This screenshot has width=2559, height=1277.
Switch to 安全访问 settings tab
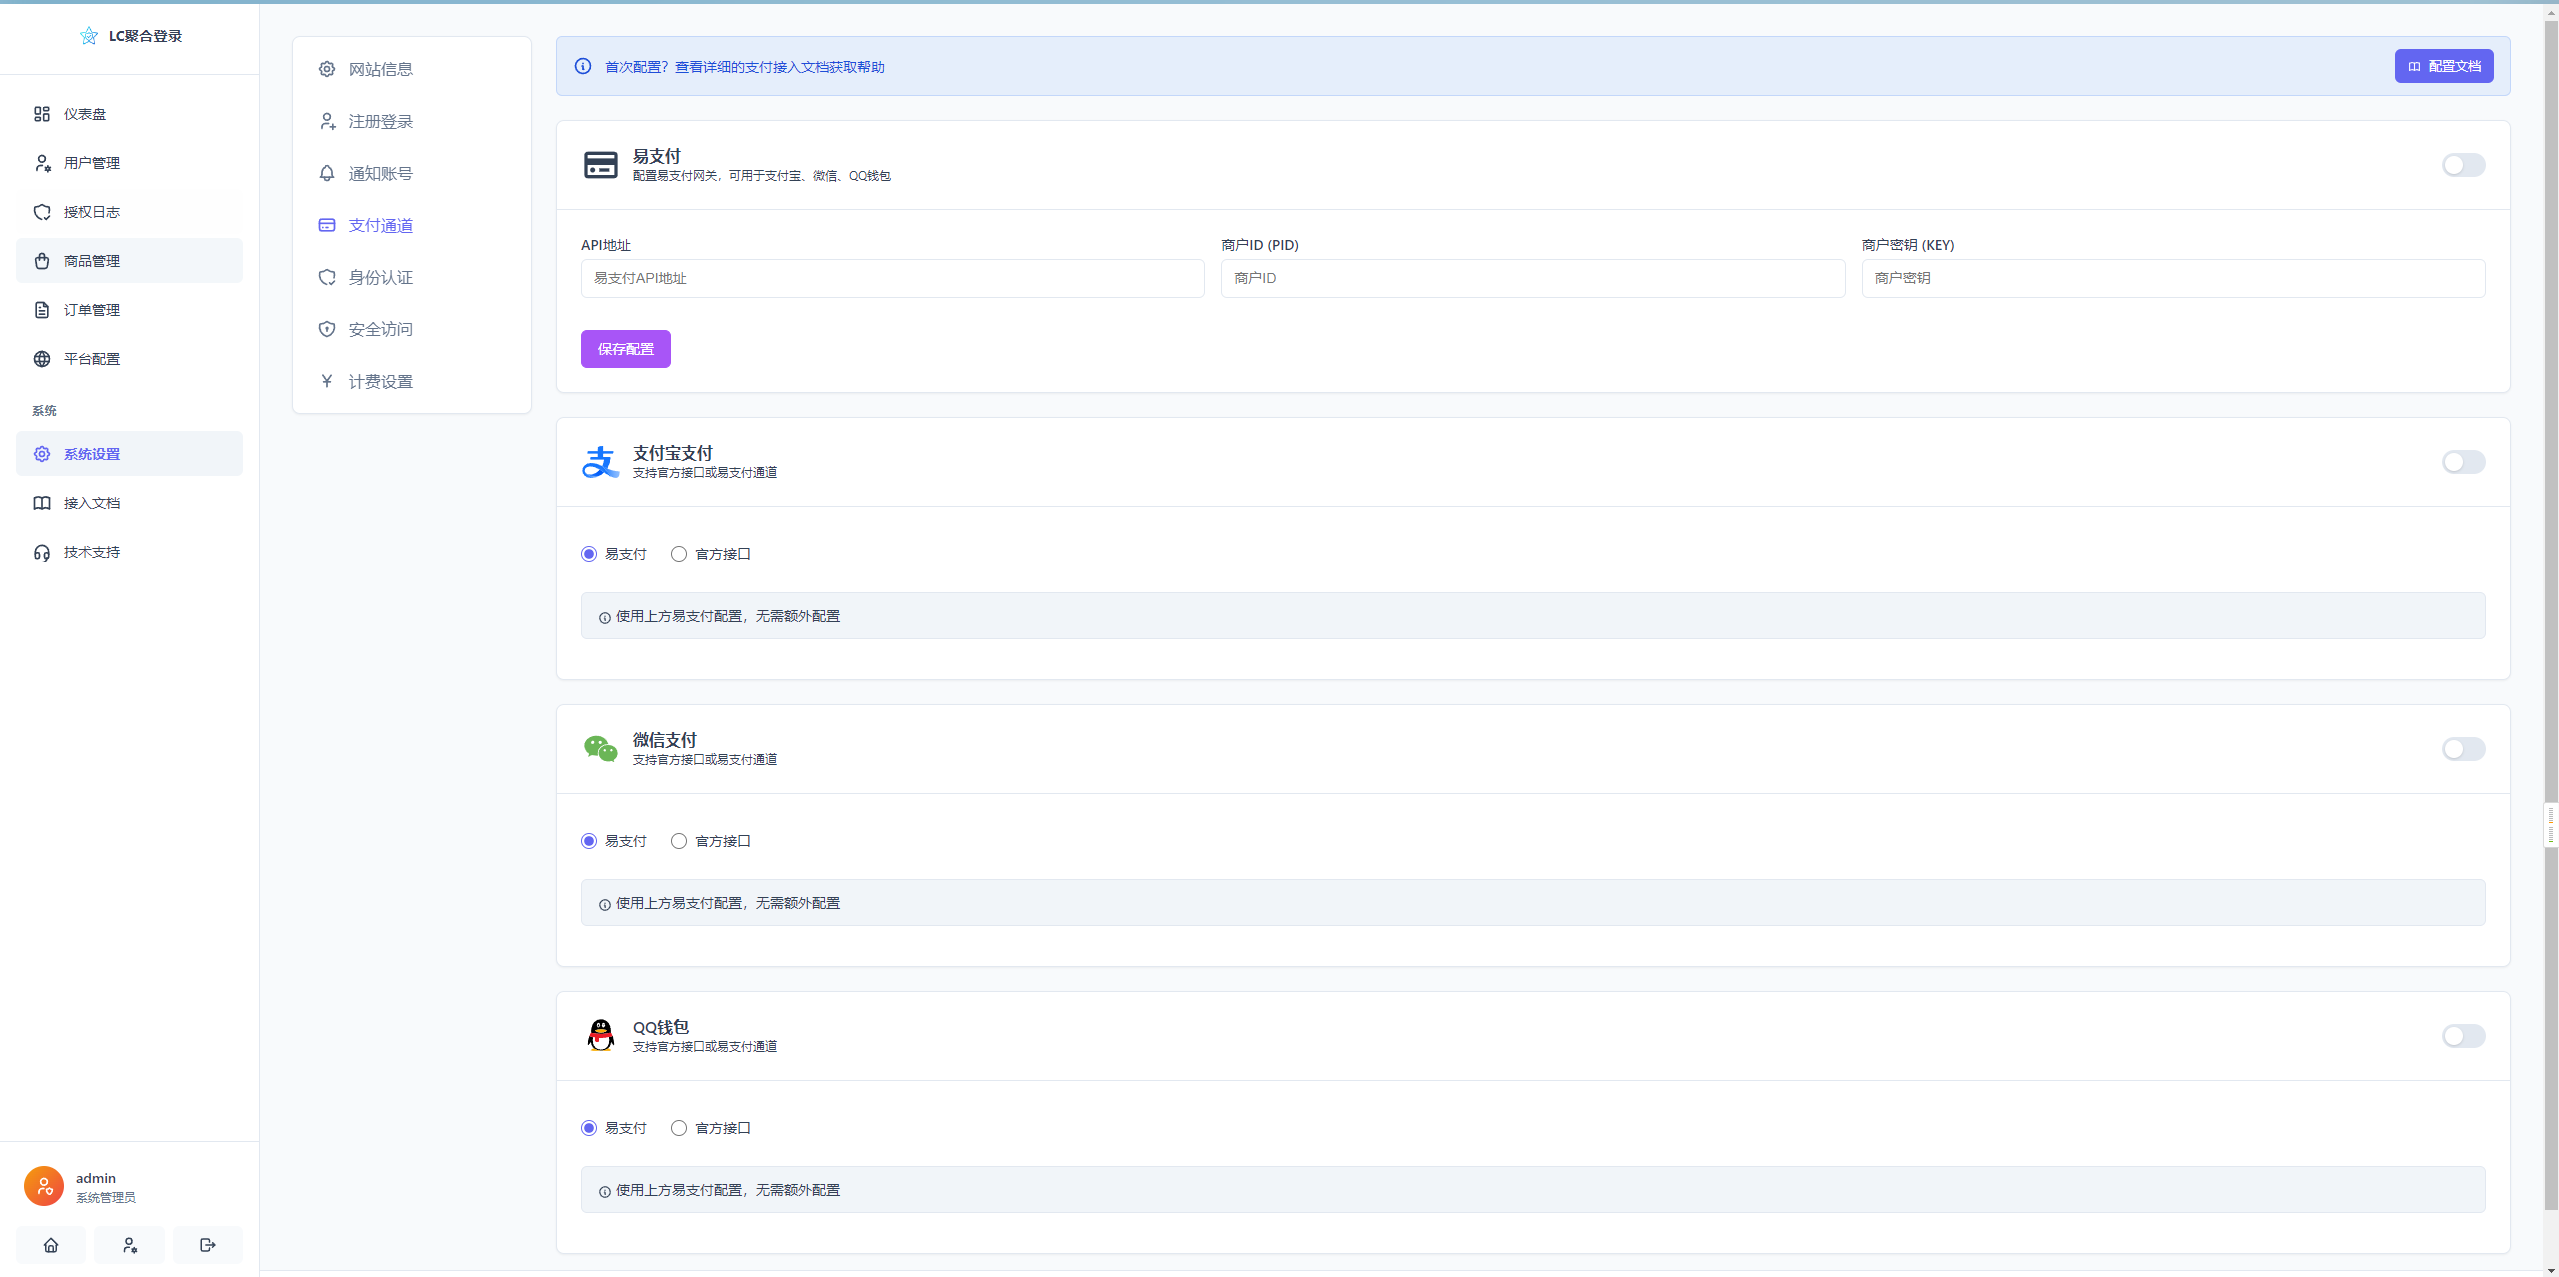[x=380, y=330]
